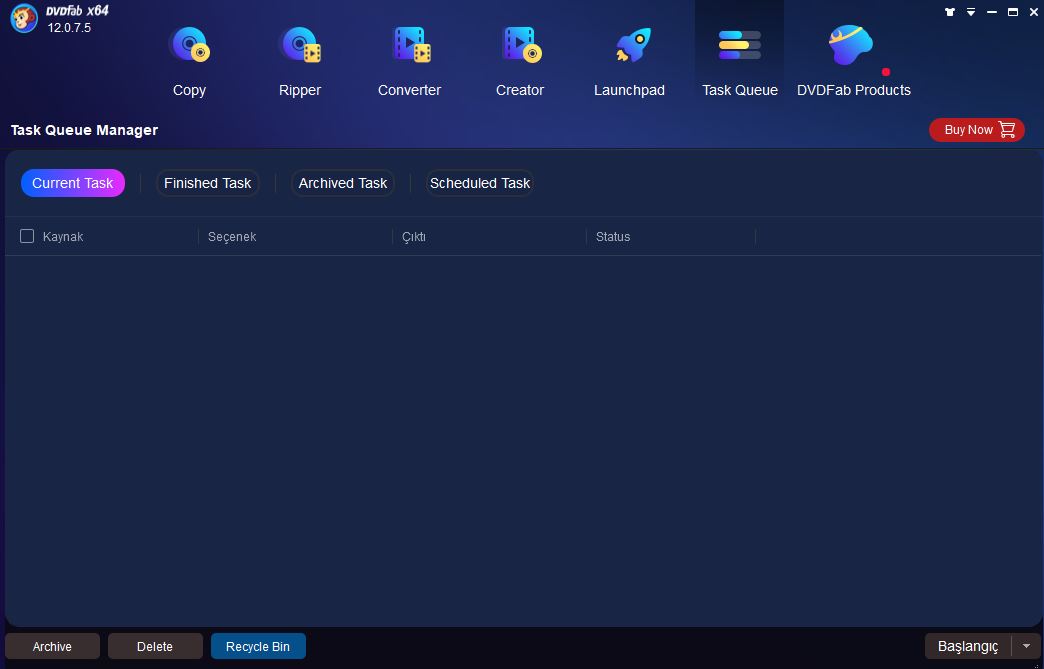Open the skin shirt icon in title bar
This screenshot has width=1044, height=669.
(950, 12)
